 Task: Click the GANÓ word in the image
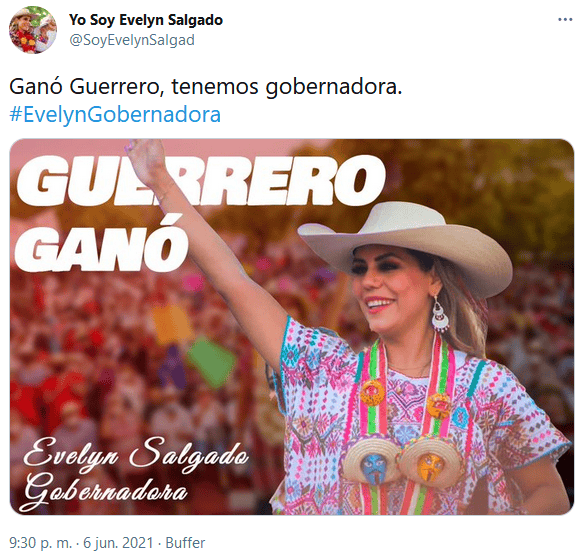coord(101,243)
